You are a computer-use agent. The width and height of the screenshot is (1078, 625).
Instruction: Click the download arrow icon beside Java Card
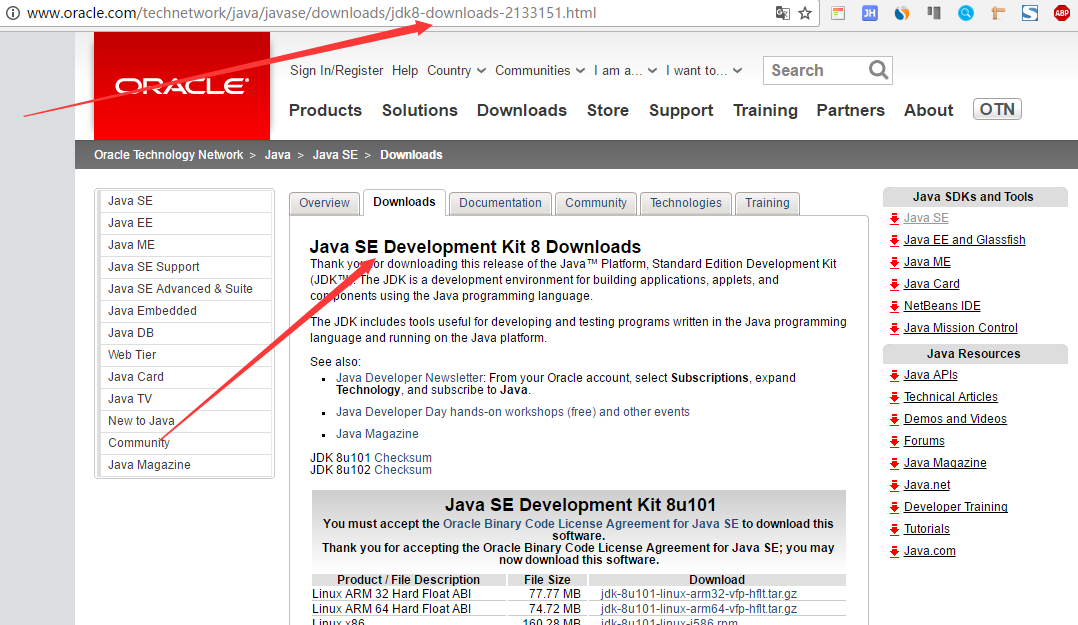894,285
